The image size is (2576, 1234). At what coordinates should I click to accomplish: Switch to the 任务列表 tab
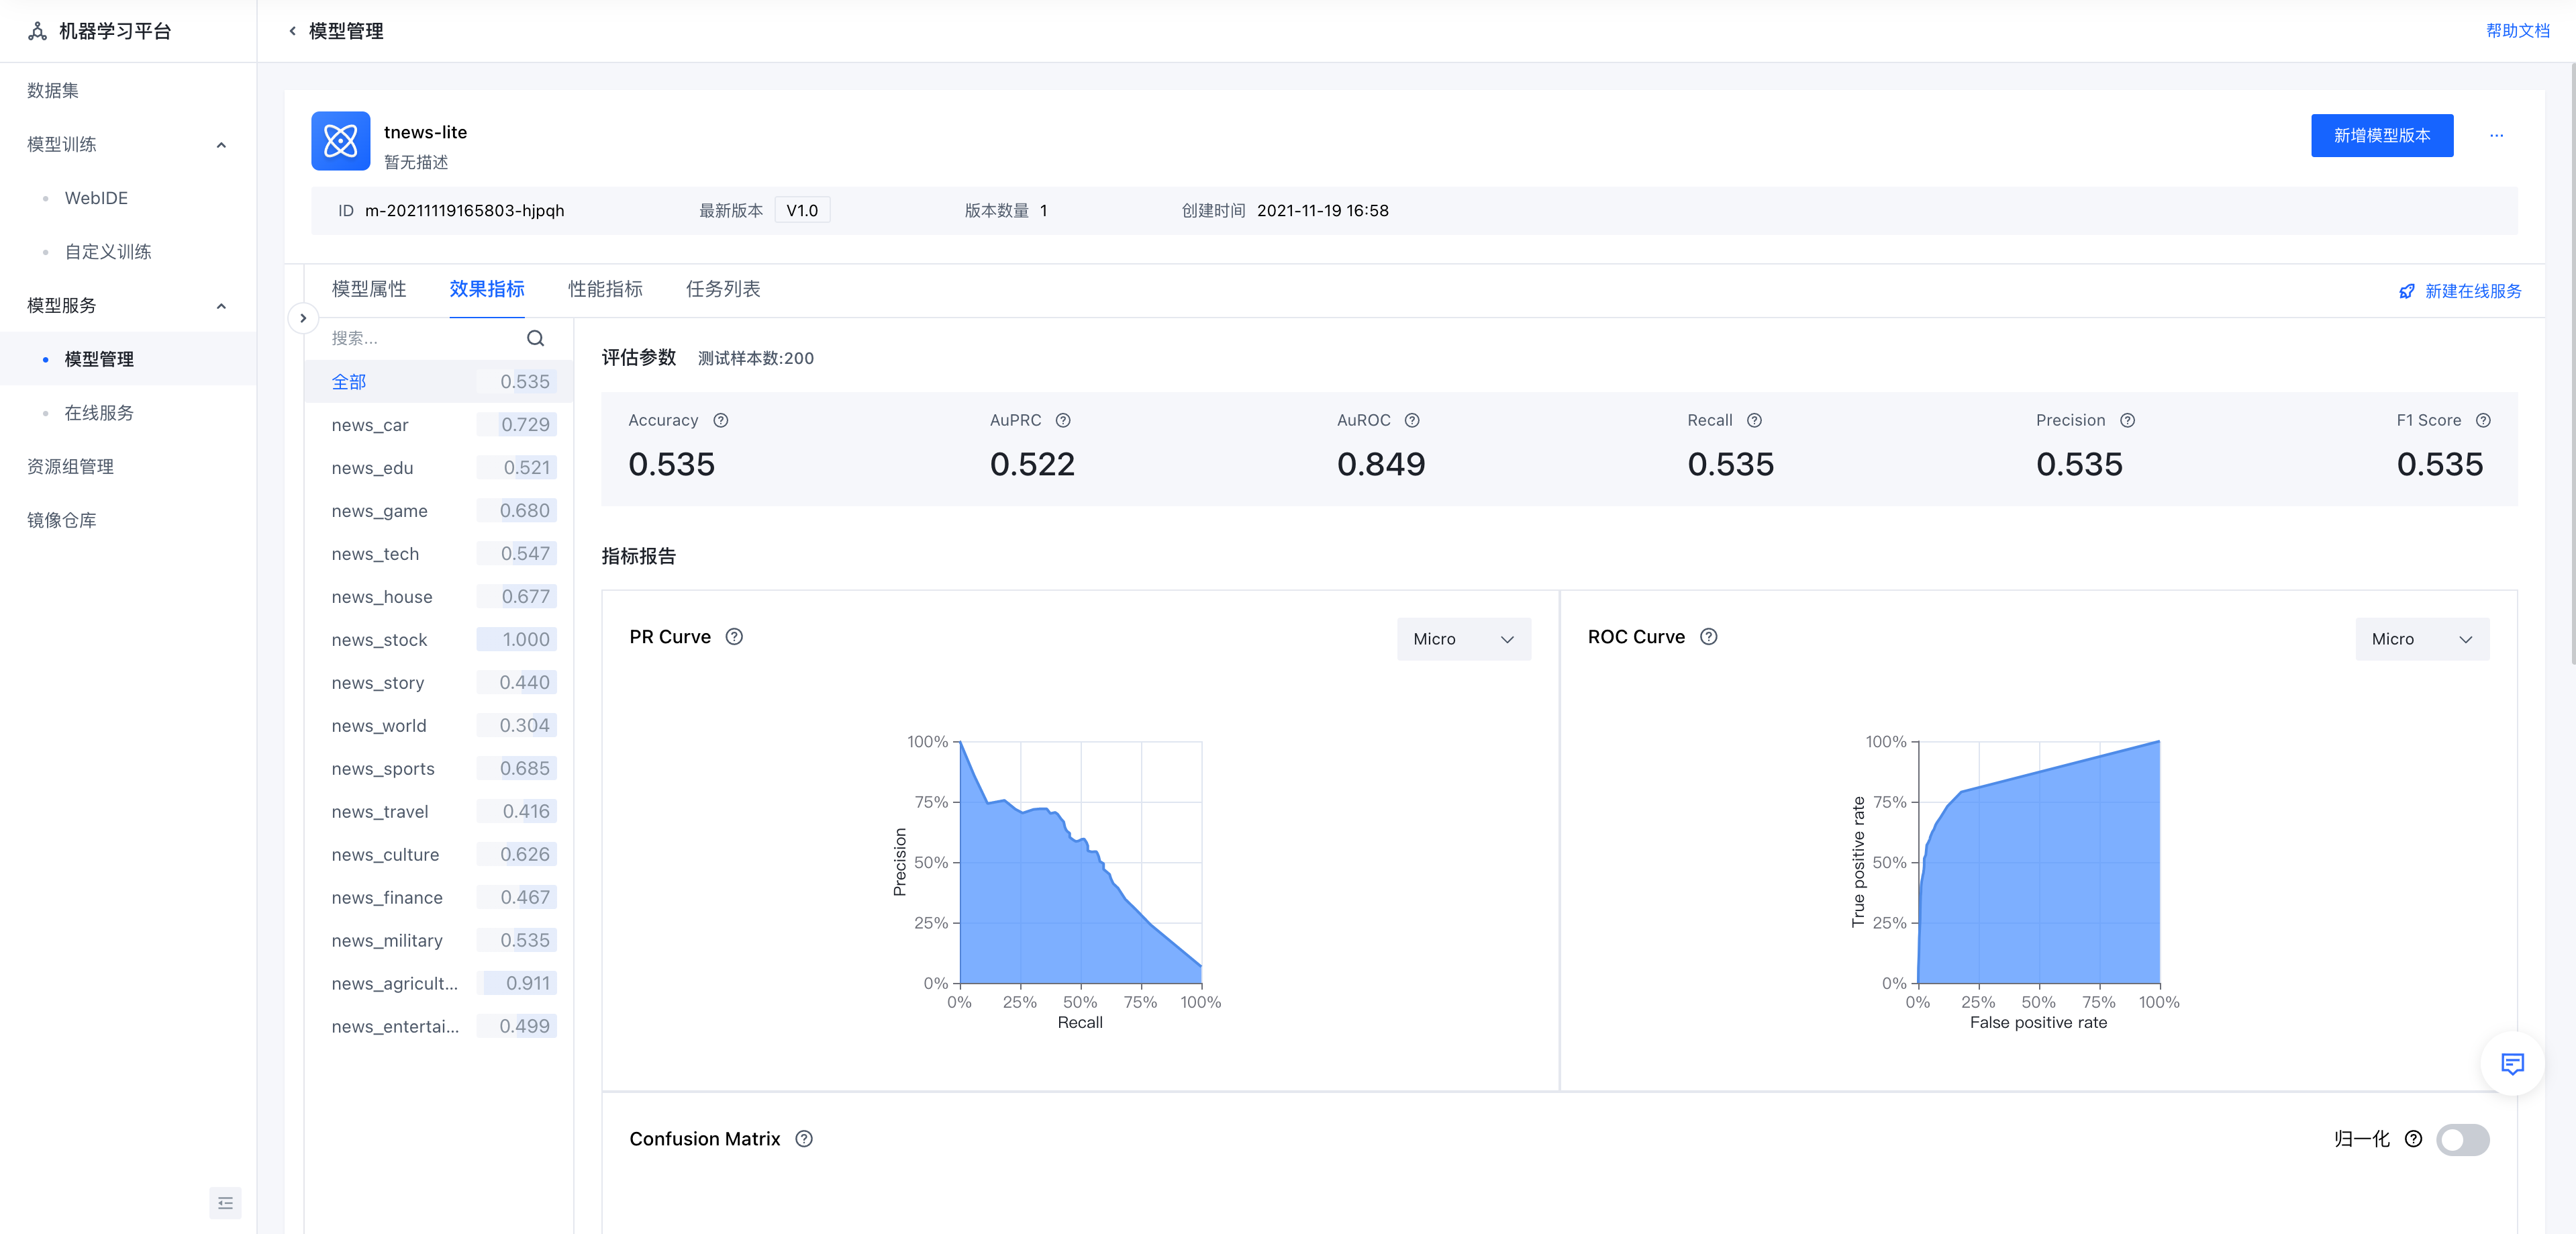(x=723, y=290)
